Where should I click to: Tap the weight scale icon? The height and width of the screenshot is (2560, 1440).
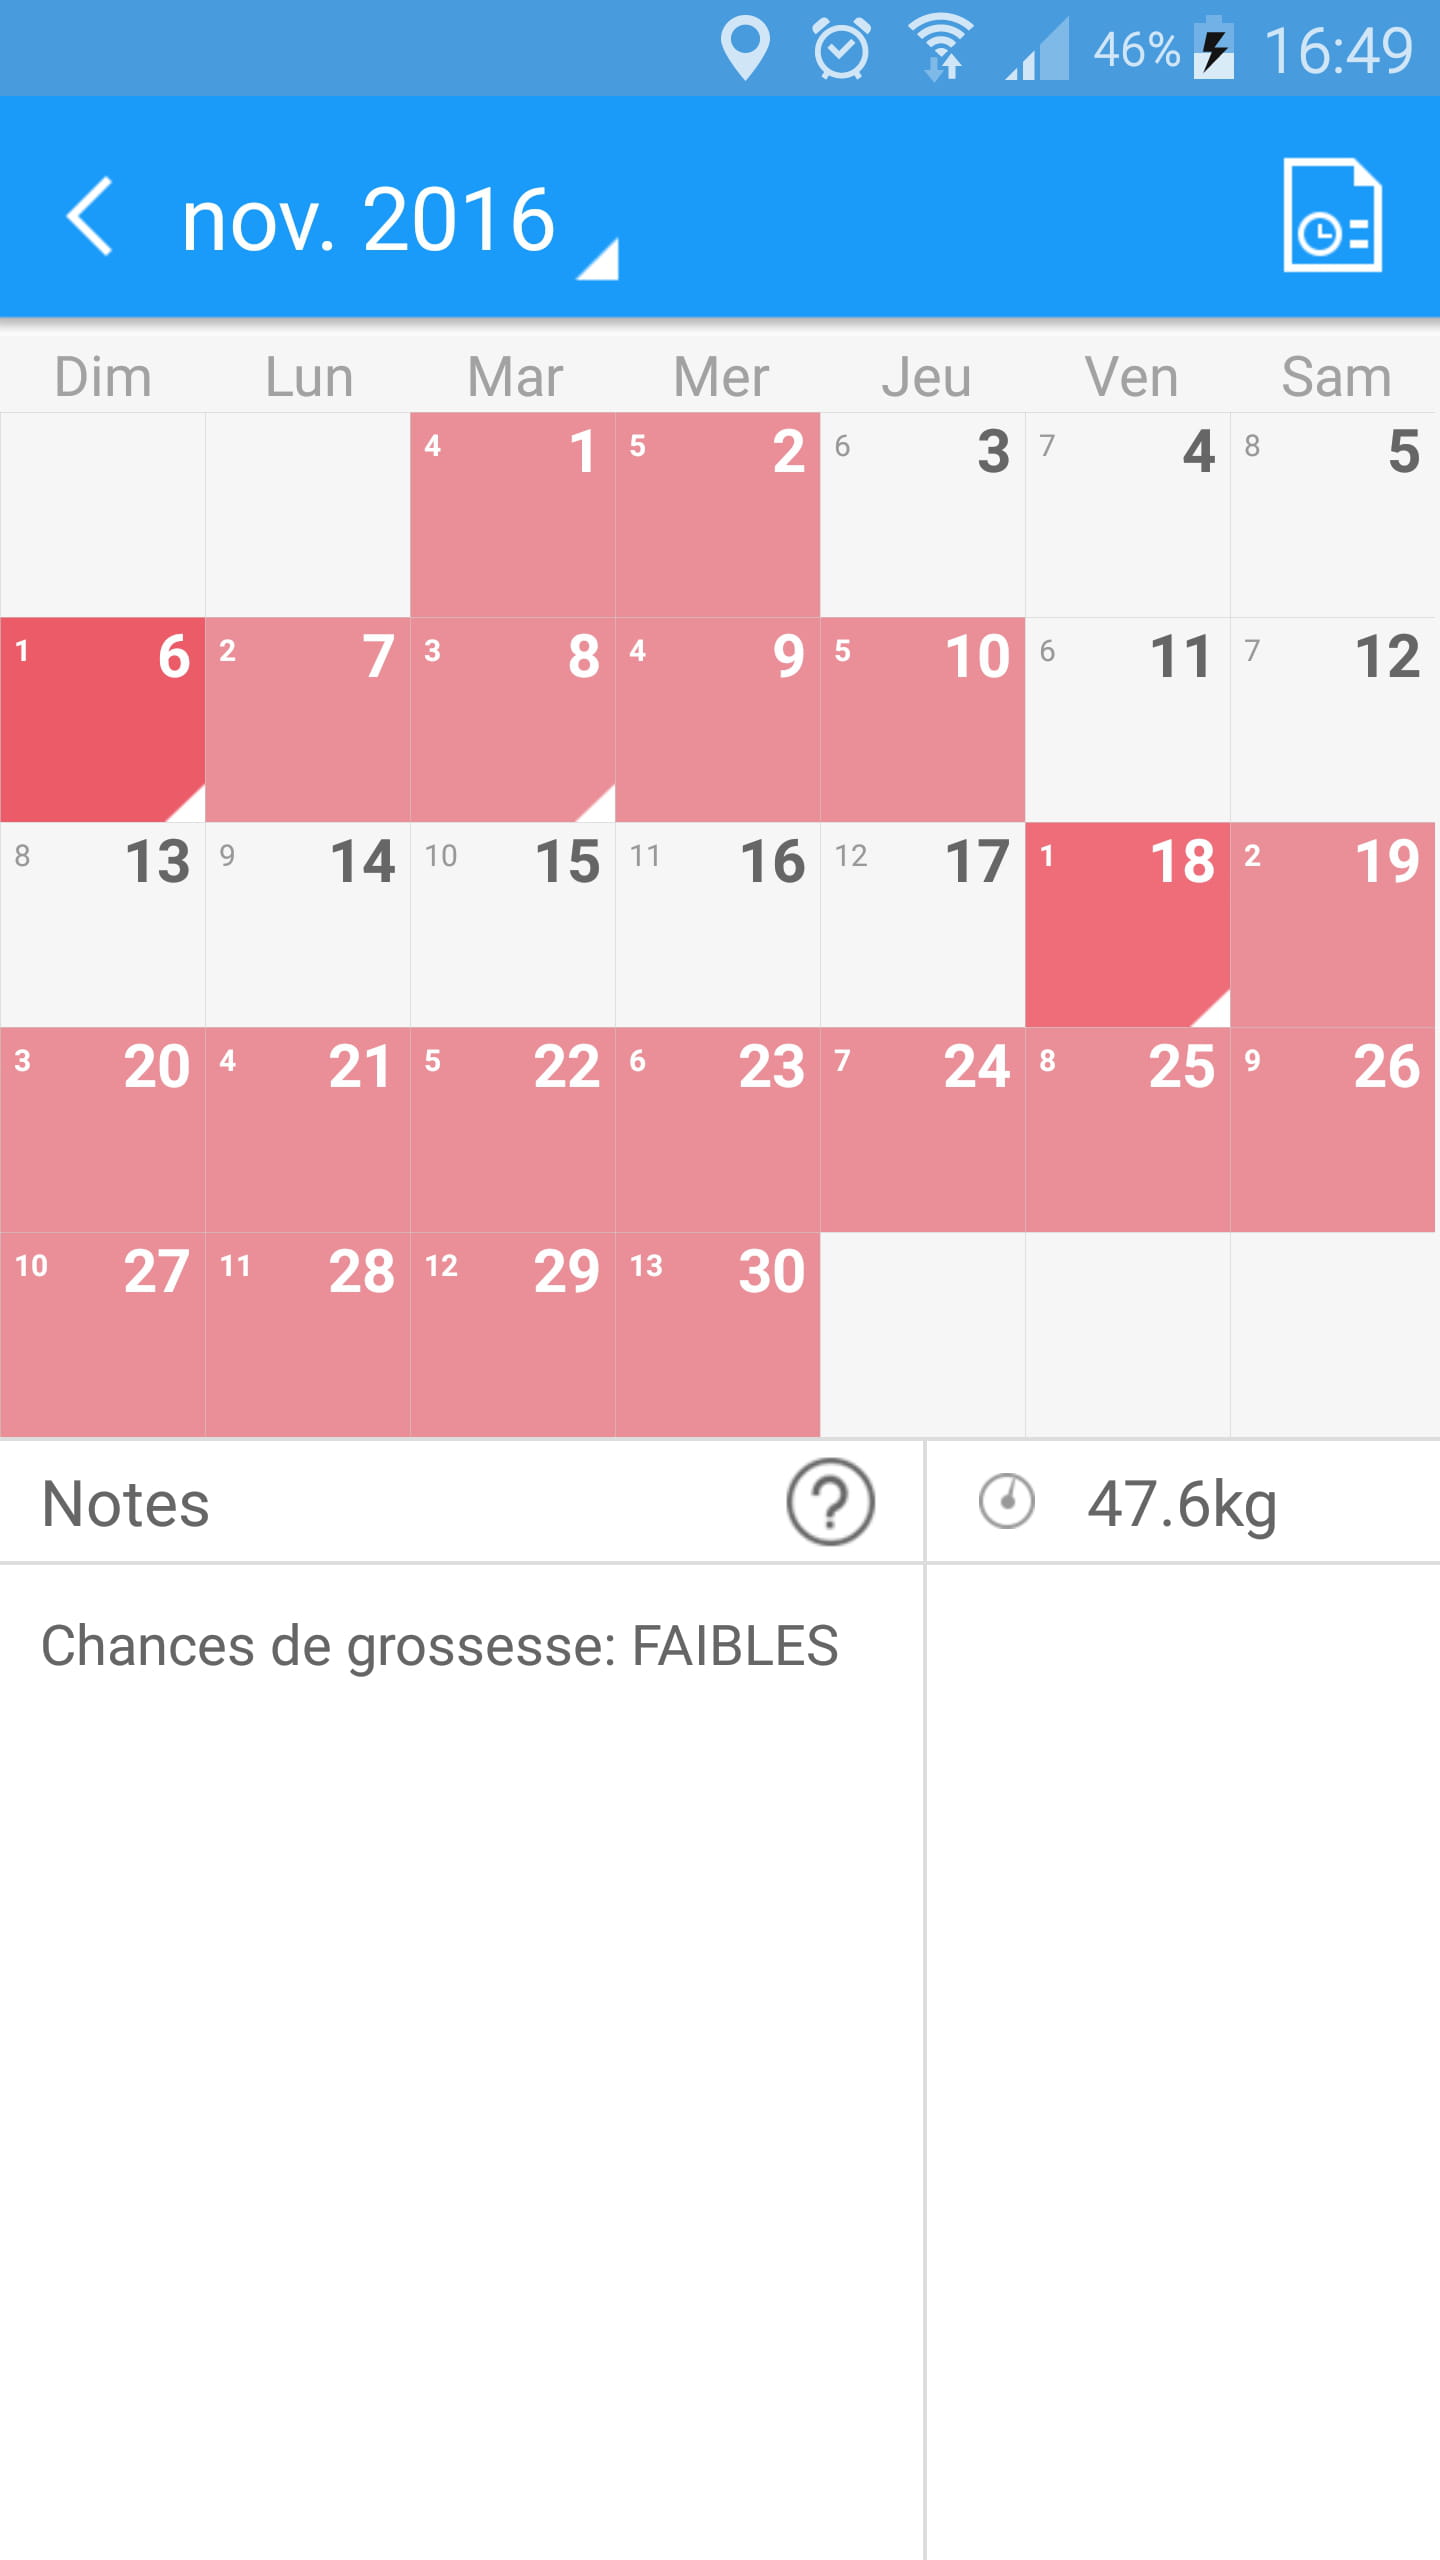click(1006, 1502)
